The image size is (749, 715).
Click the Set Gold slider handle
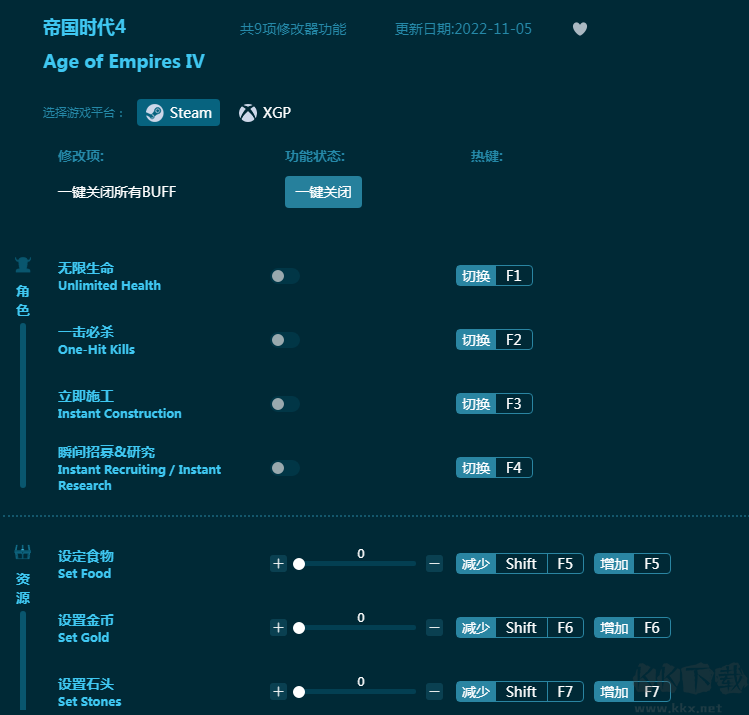[299, 628]
